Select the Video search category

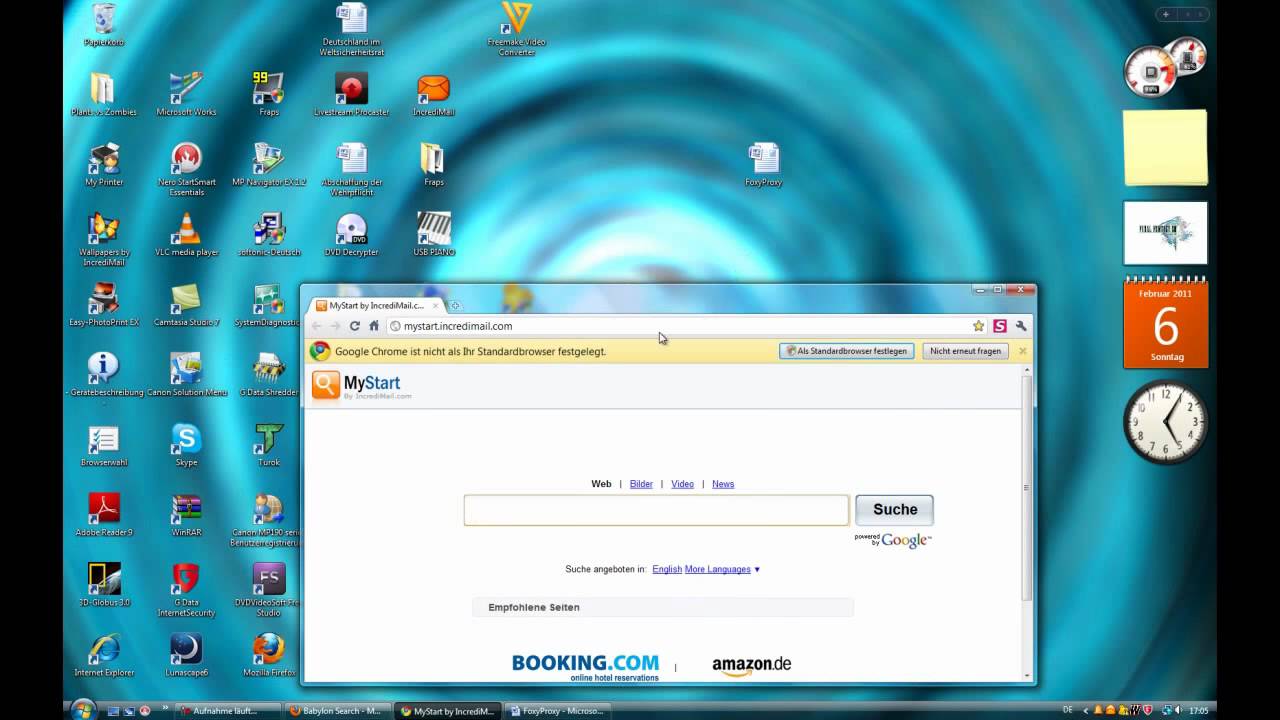point(682,484)
